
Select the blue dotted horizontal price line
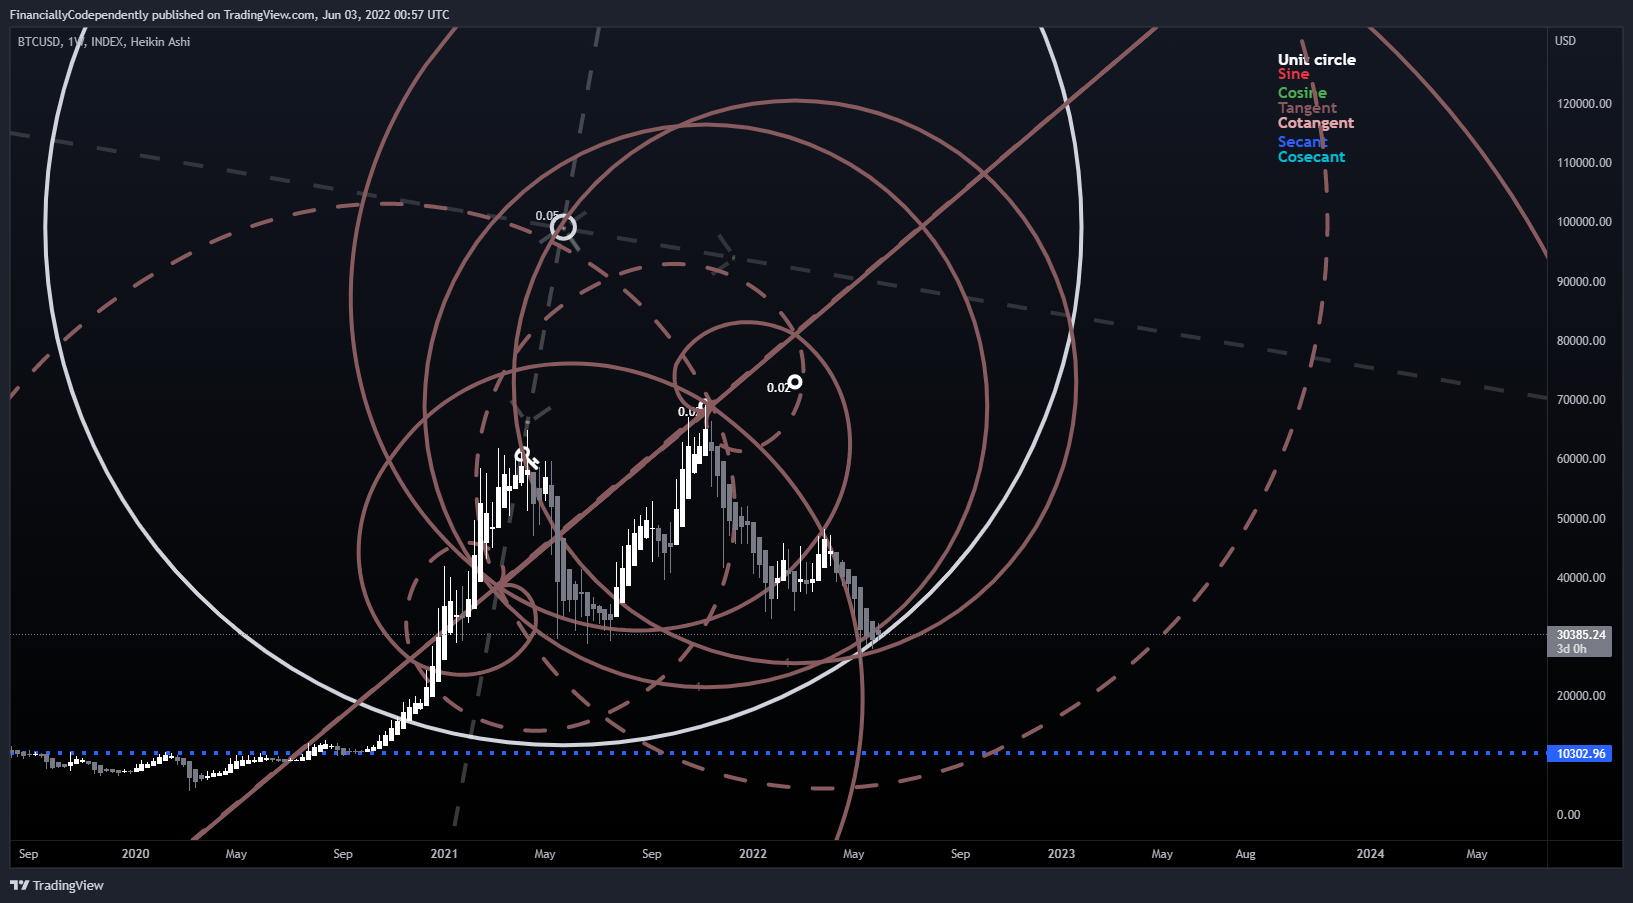click(x=778, y=753)
